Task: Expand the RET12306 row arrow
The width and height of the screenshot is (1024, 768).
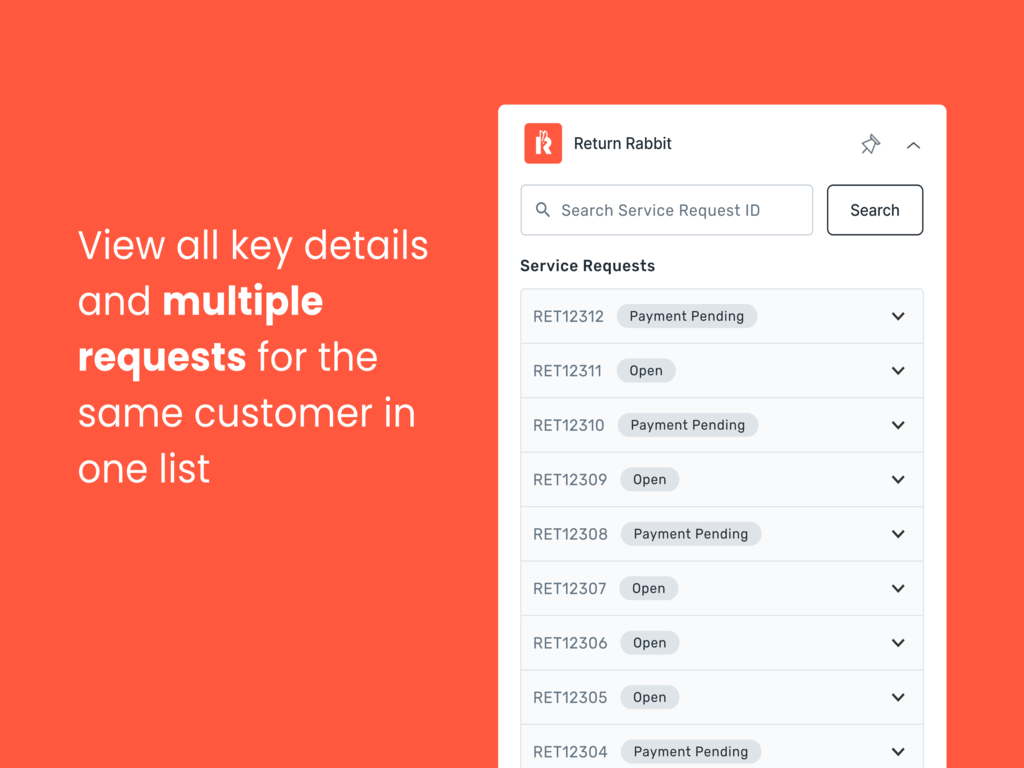Action: [898, 643]
